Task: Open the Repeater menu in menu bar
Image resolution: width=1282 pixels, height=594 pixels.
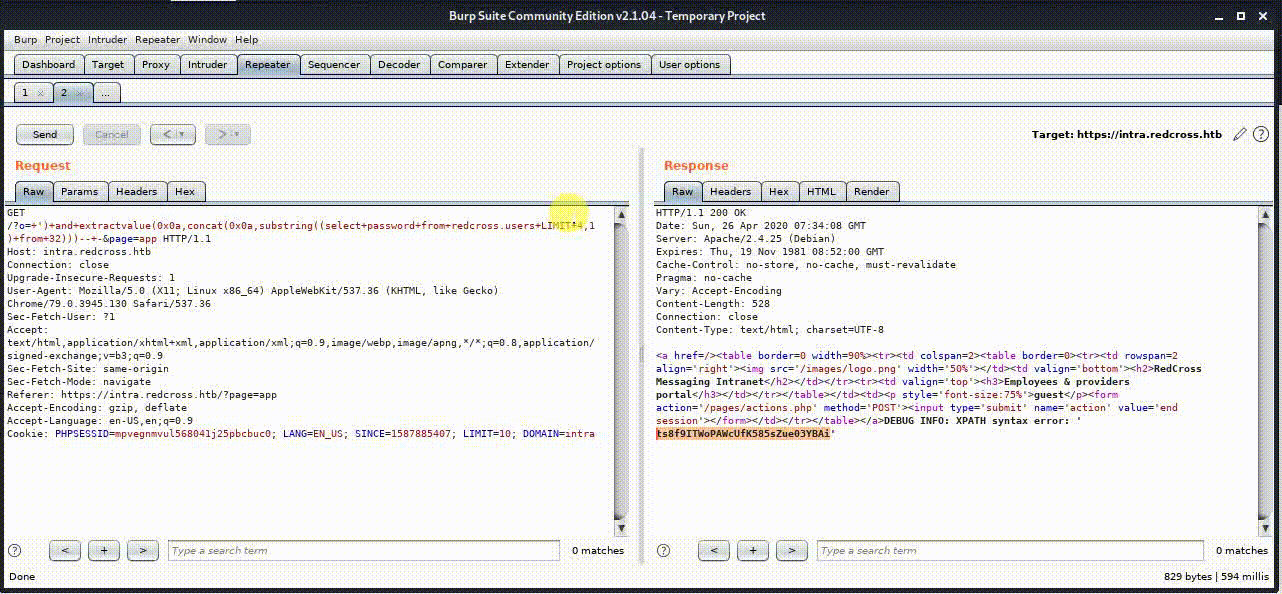Action: coord(157,40)
